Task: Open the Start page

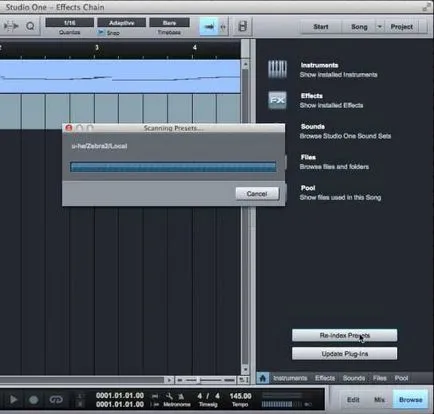Action: click(x=321, y=27)
